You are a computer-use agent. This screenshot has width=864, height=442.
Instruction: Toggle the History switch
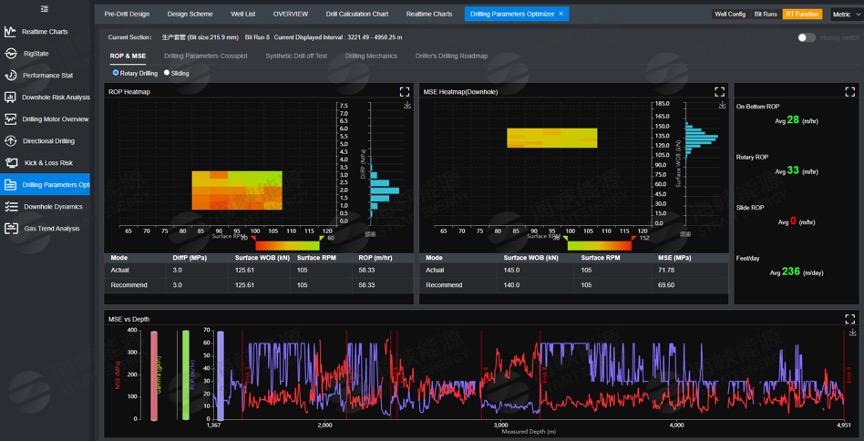(806, 38)
